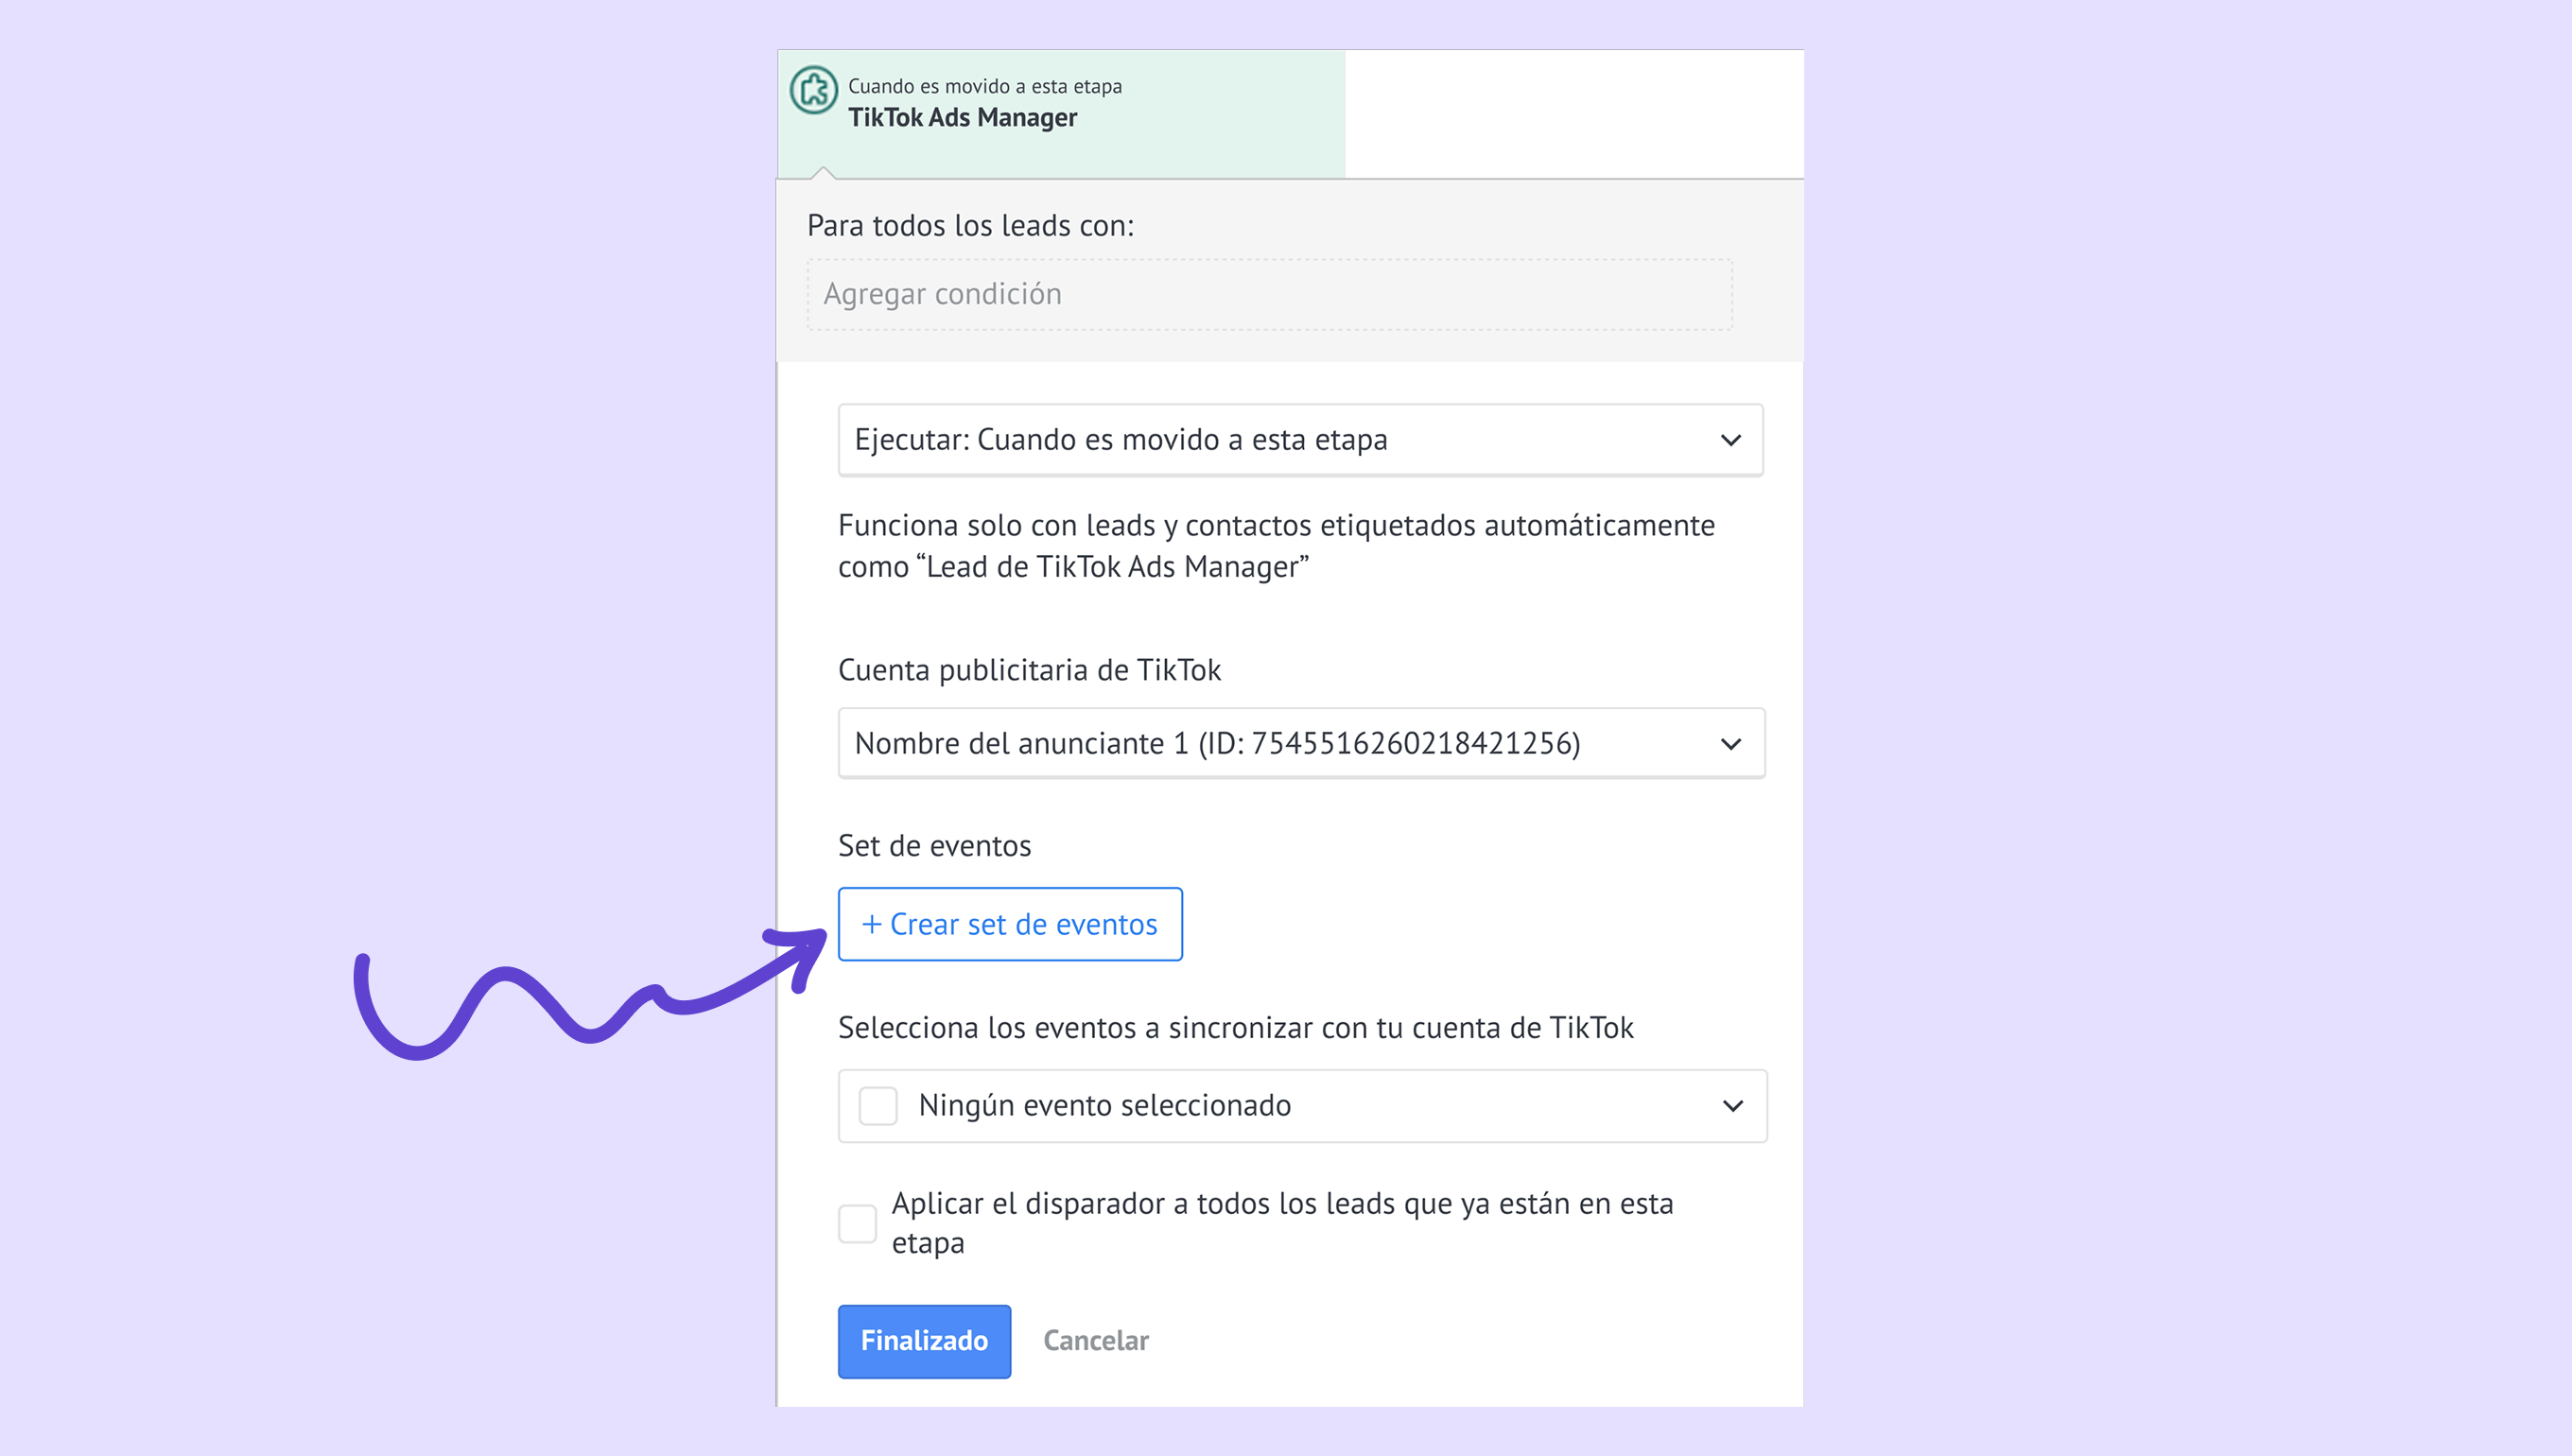The width and height of the screenshot is (2572, 1456).
Task: Click the plus icon on Crear set de eventos
Action: pyautogui.click(x=871, y=924)
